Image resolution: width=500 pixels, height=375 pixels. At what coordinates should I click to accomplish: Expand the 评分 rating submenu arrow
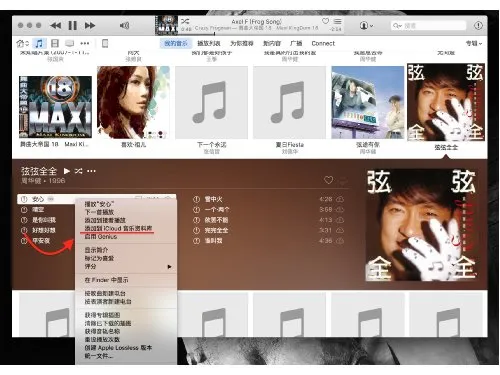(169, 267)
